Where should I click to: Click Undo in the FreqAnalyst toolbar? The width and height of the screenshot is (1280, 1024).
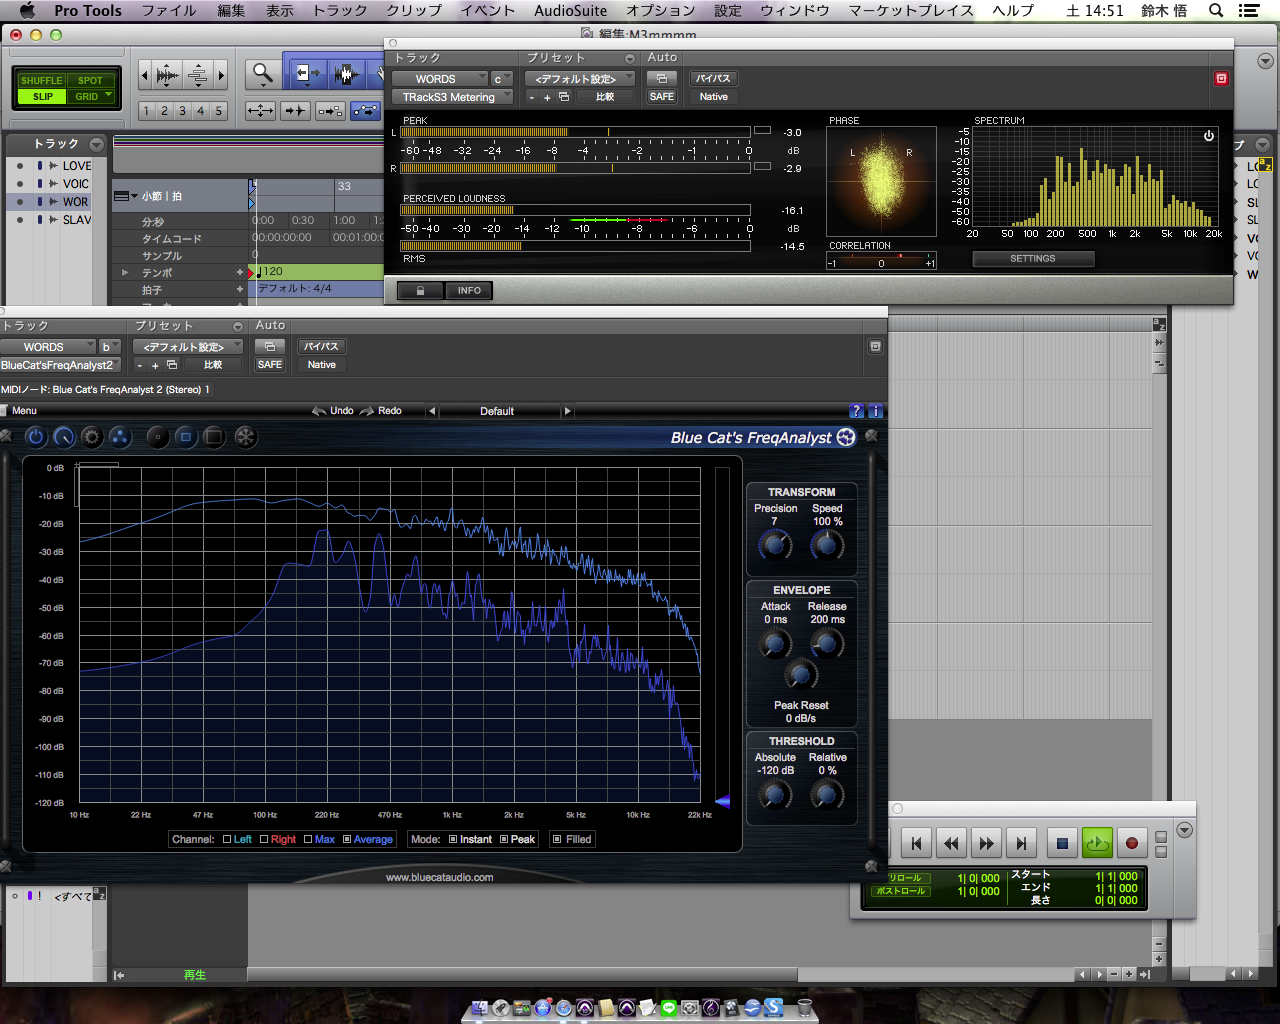tap(333, 411)
